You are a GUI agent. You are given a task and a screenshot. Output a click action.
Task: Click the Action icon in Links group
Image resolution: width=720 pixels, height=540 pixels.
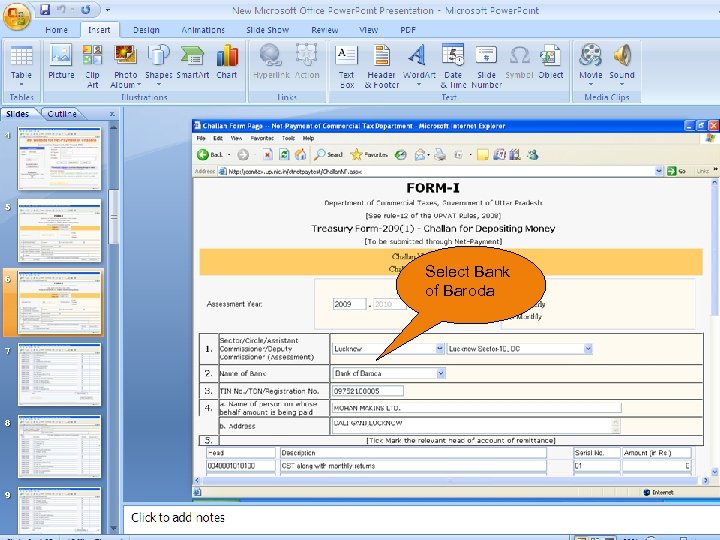coord(307,62)
